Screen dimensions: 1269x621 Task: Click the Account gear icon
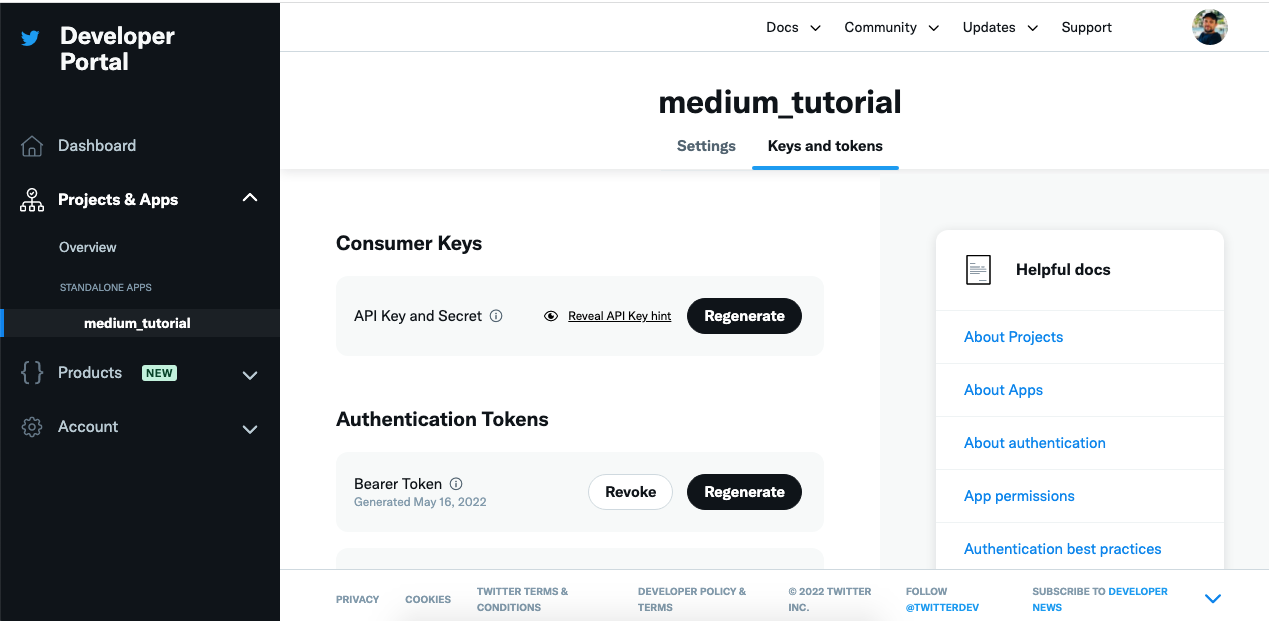pos(32,427)
